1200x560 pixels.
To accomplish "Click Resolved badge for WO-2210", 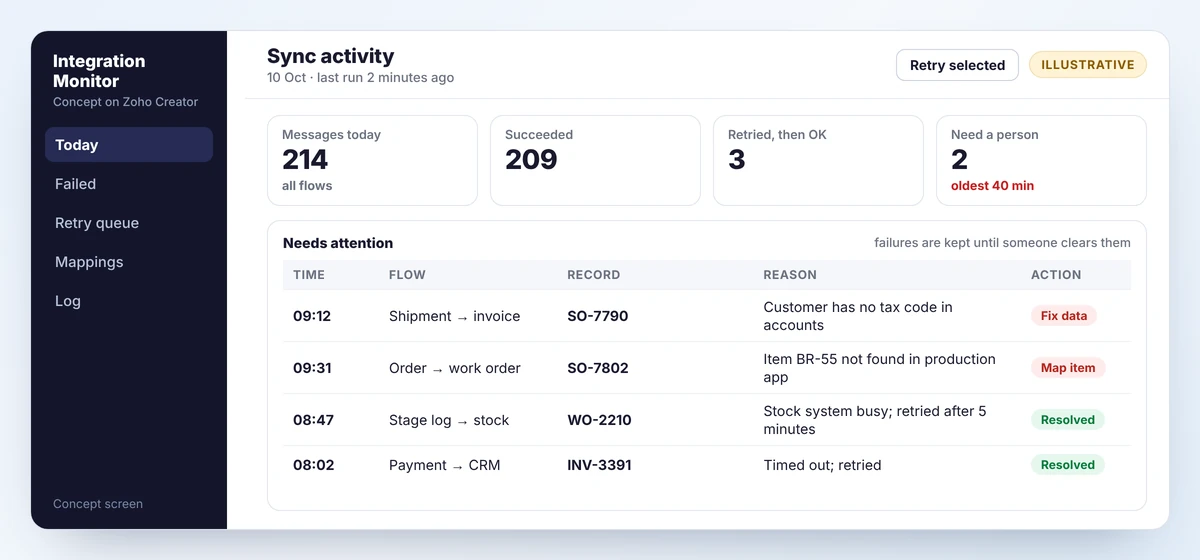I will click(1068, 420).
